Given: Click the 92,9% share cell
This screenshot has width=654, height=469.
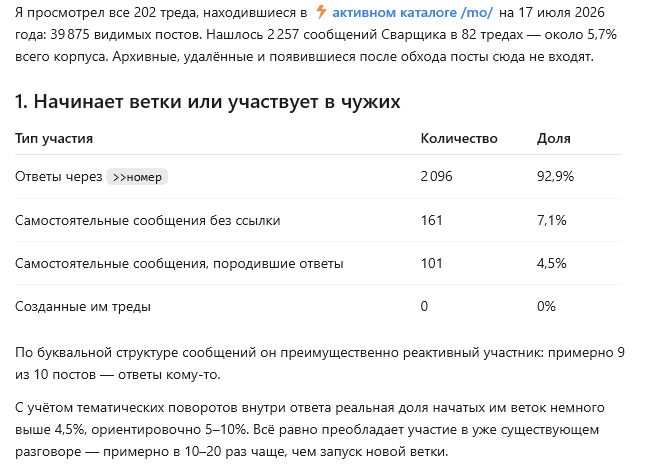Looking at the screenshot, I should [555, 177].
